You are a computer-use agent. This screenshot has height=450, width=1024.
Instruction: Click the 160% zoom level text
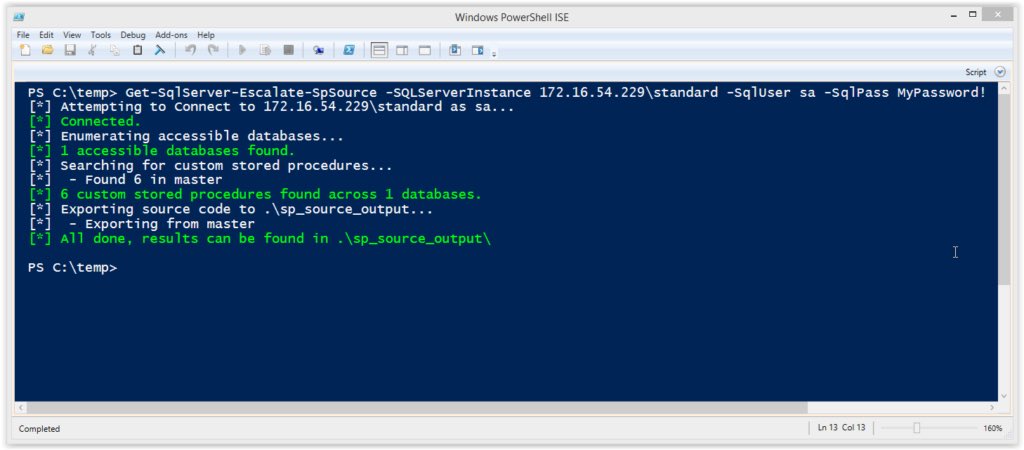coord(993,428)
